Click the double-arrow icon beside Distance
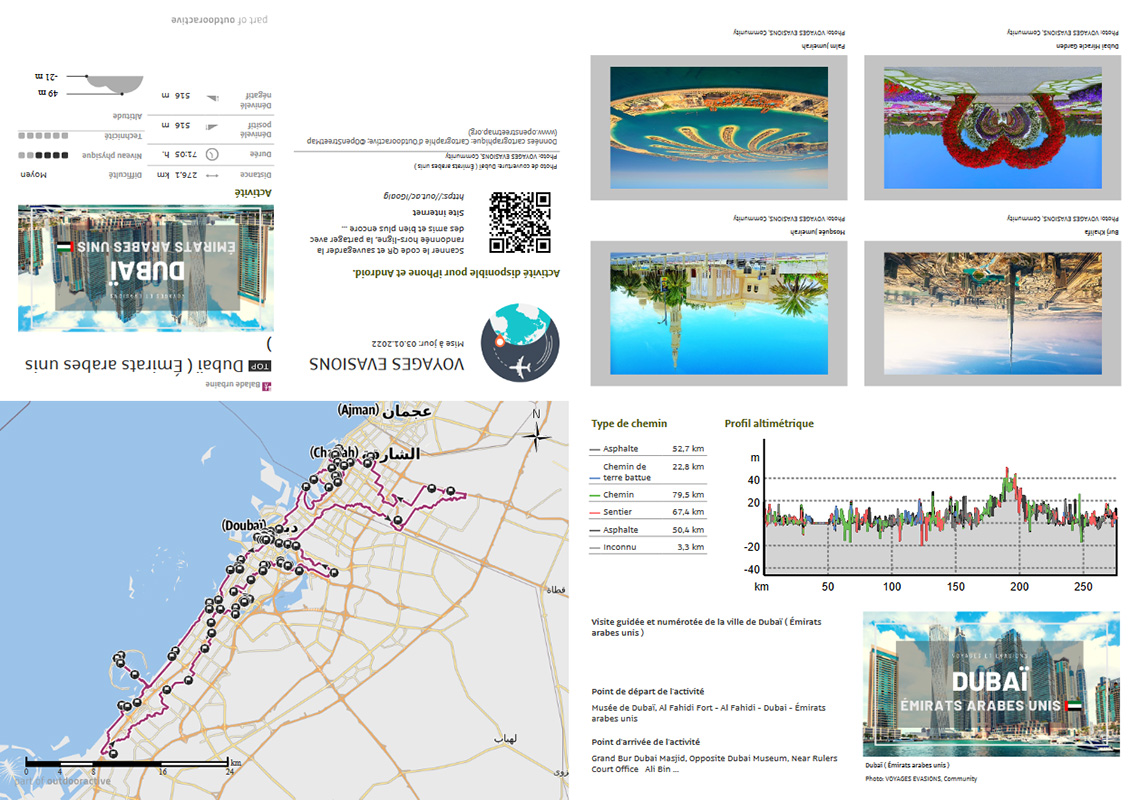The image size is (1140, 800). pos(212,175)
